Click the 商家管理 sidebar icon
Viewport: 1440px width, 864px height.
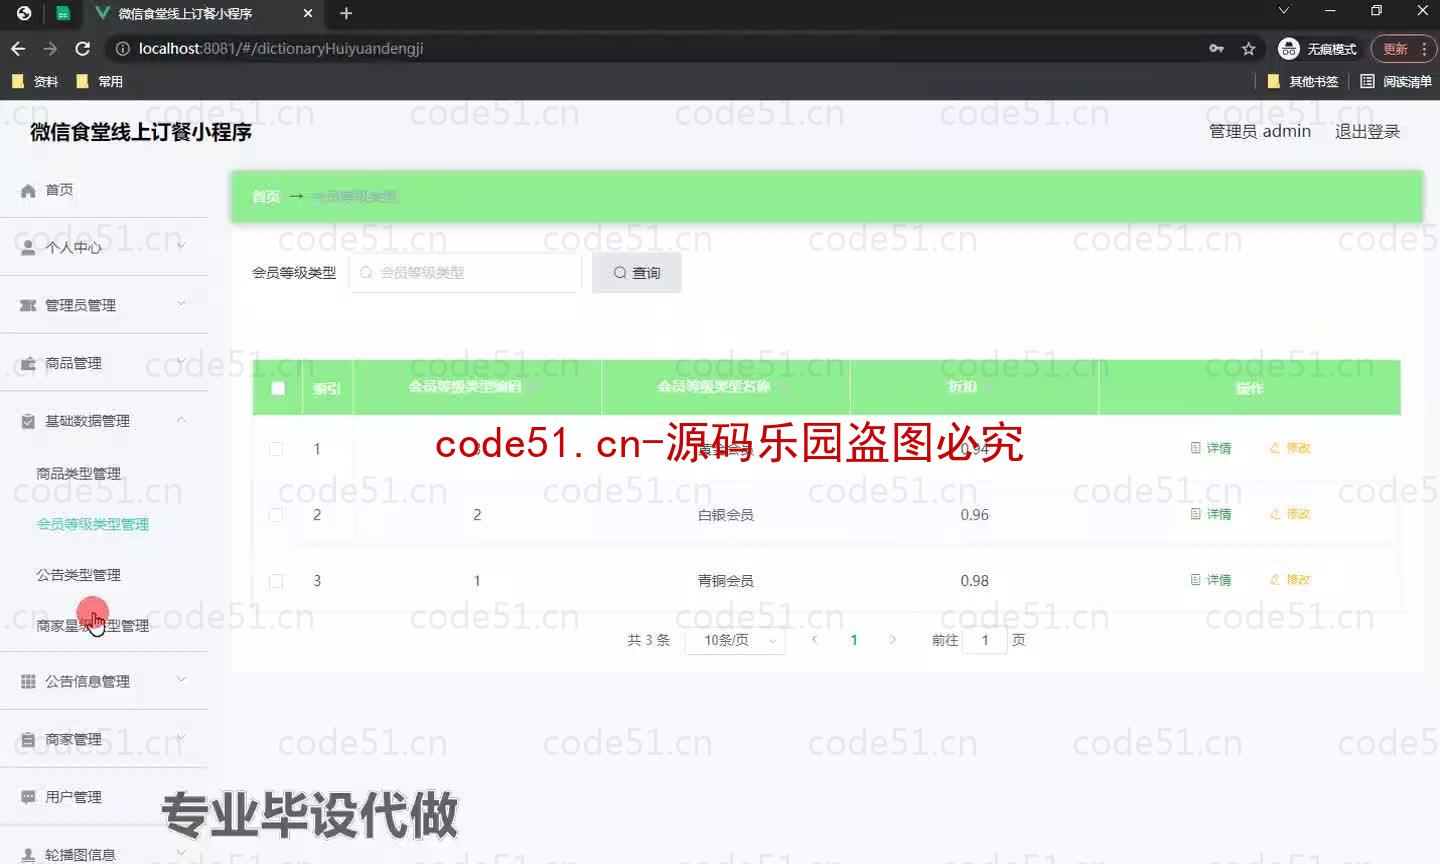(x=28, y=739)
